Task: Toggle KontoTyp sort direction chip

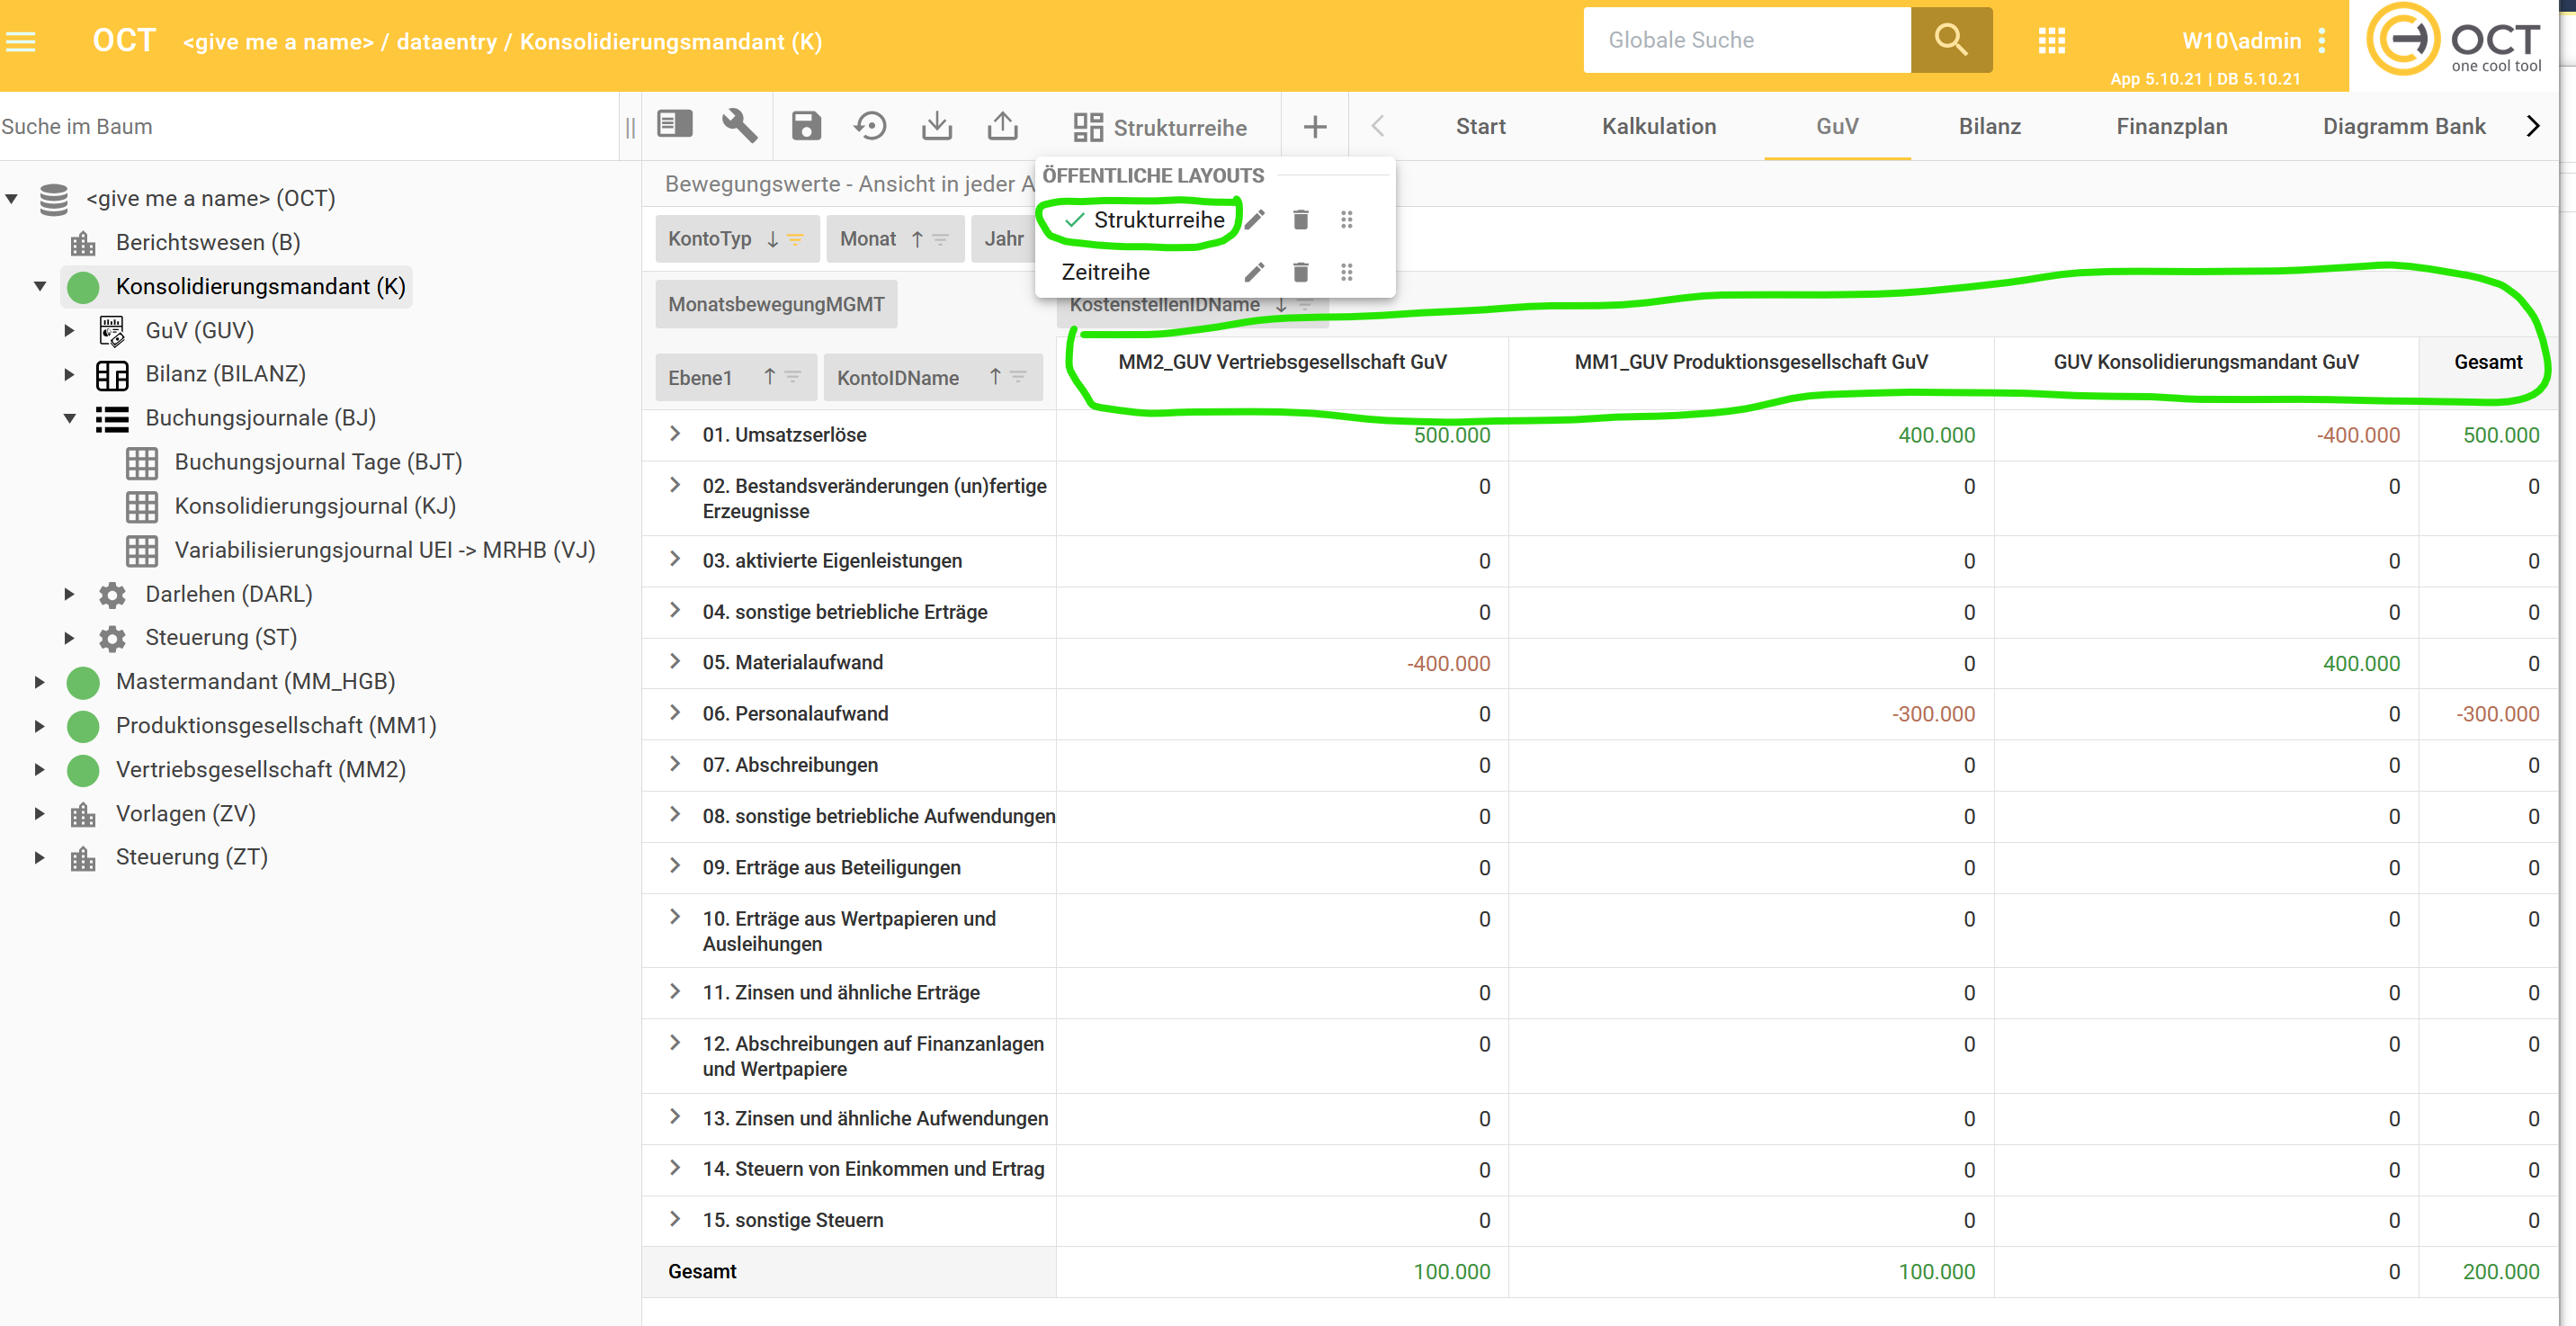Action: [772, 239]
